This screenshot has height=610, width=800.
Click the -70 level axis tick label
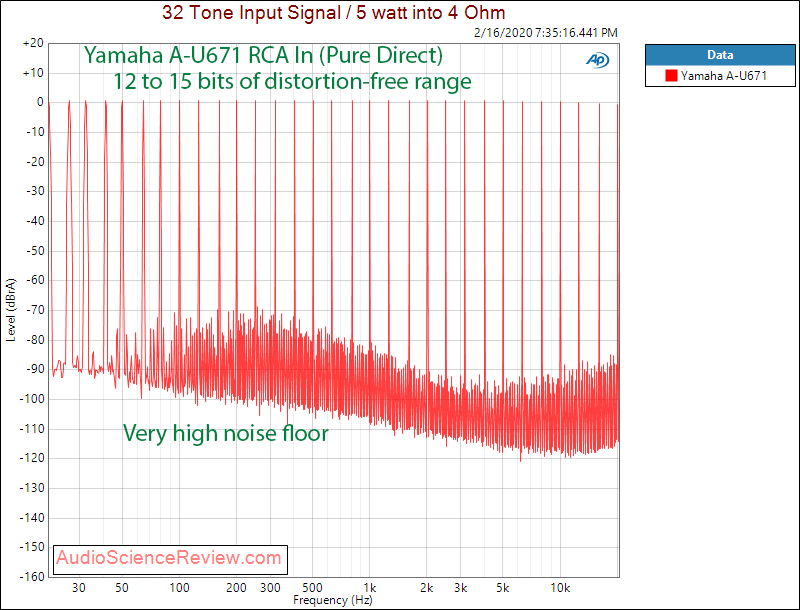coord(35,310)
